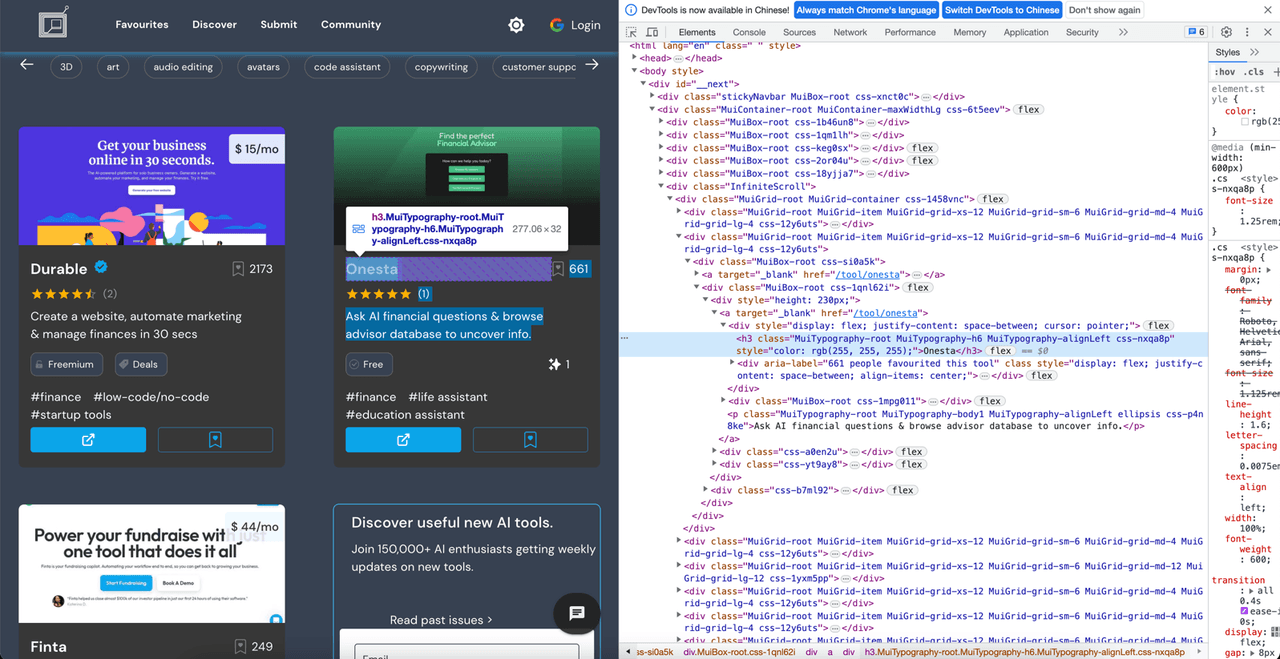The image size is (1280, 659).
Task: Save Onesta with bottom bookmark button
Action: pyautogui.click(x=530, y=440)
